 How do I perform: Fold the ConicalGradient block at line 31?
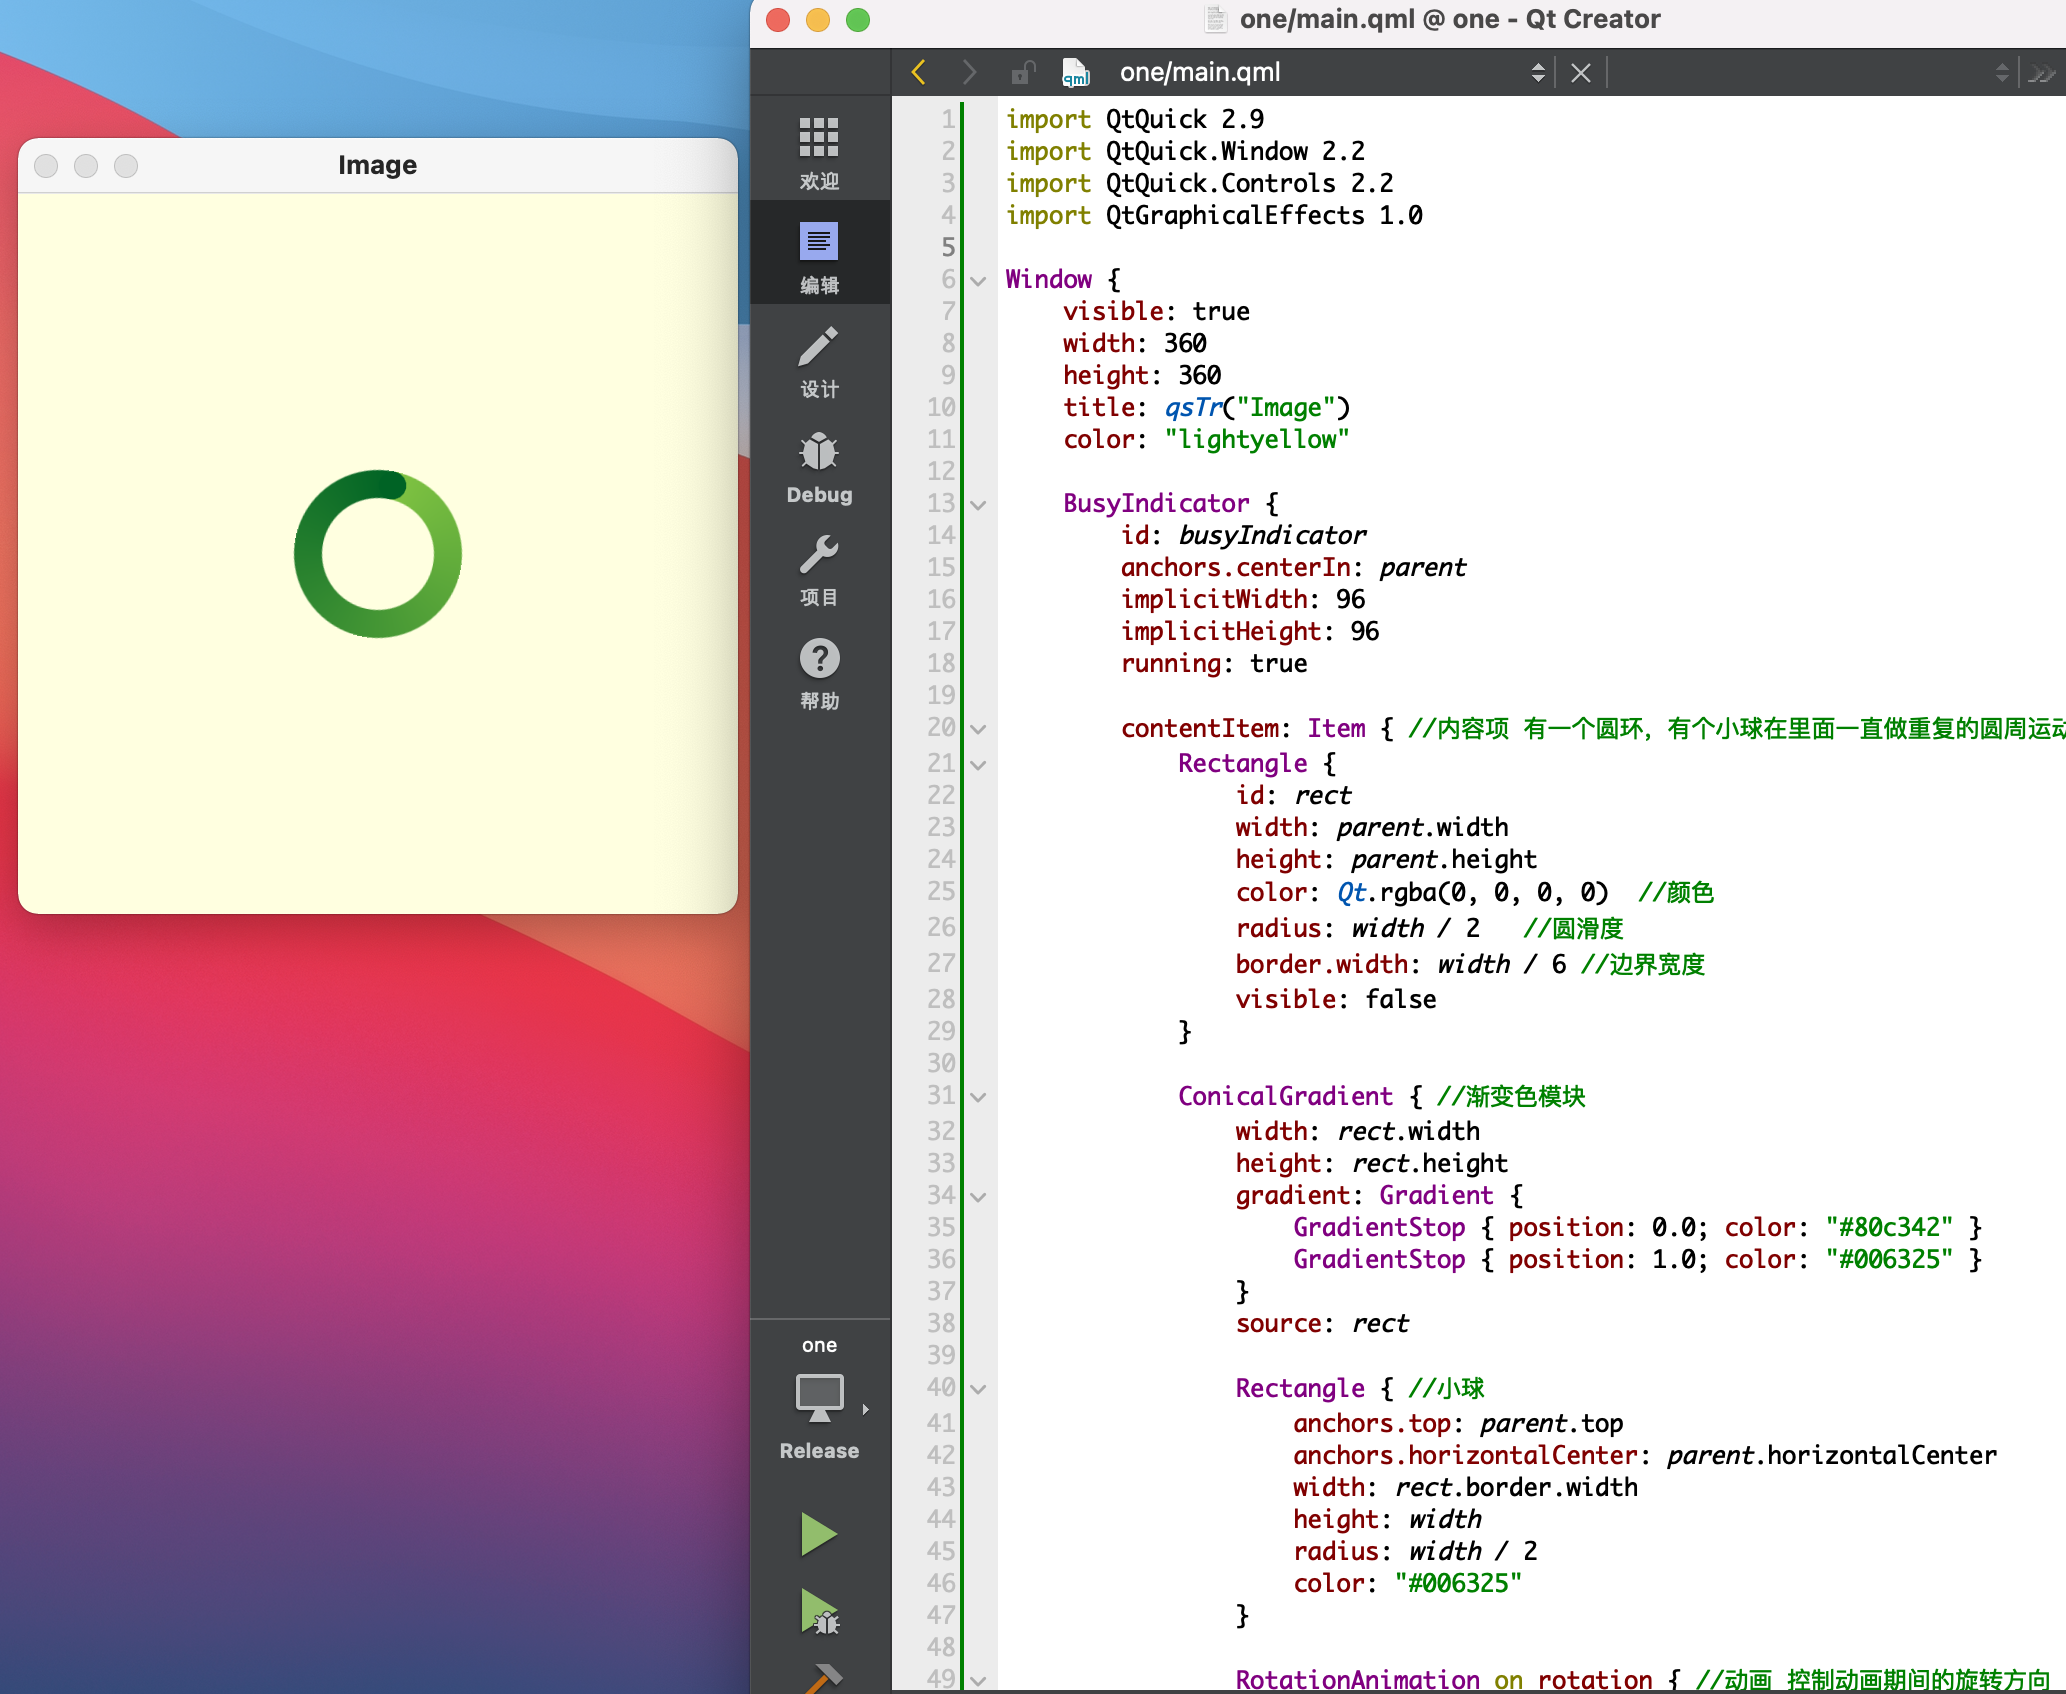coord(979,1097)
